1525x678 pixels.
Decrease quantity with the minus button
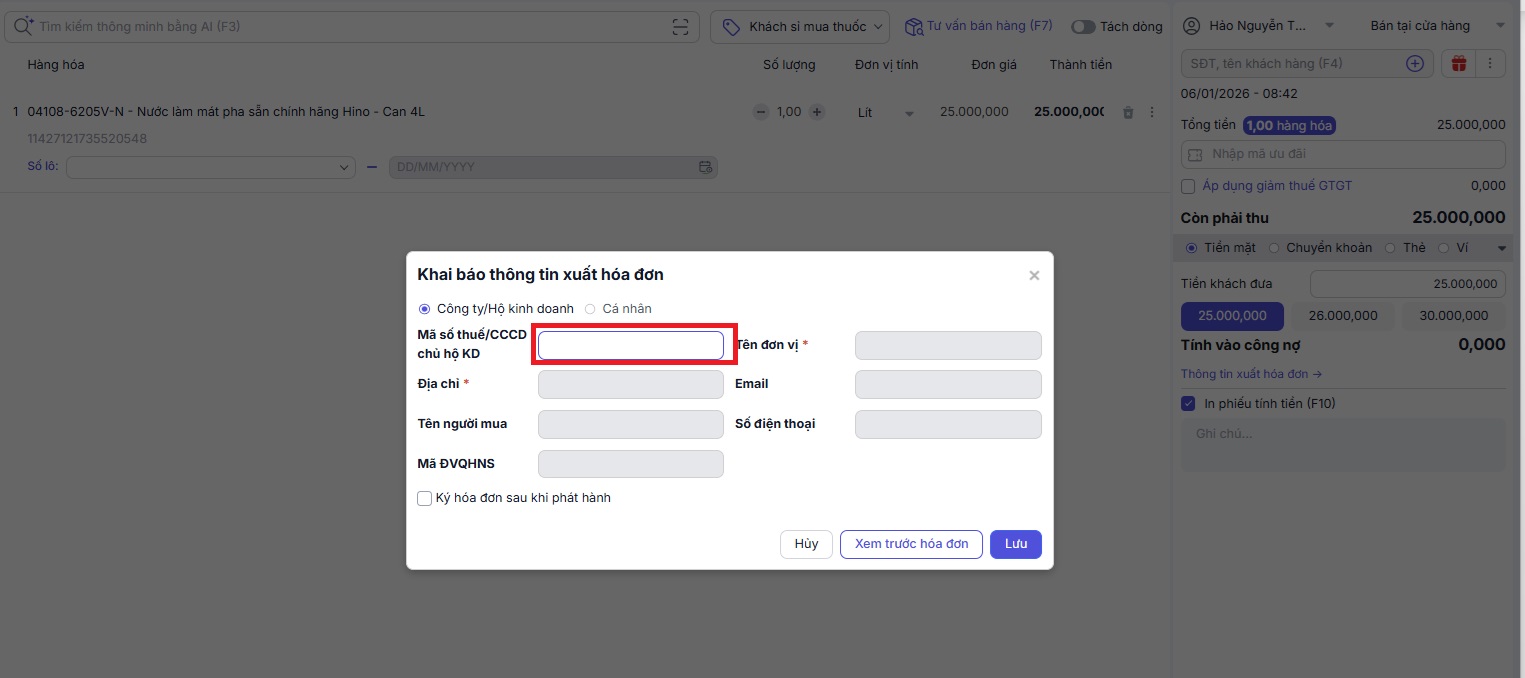(761, 112)
